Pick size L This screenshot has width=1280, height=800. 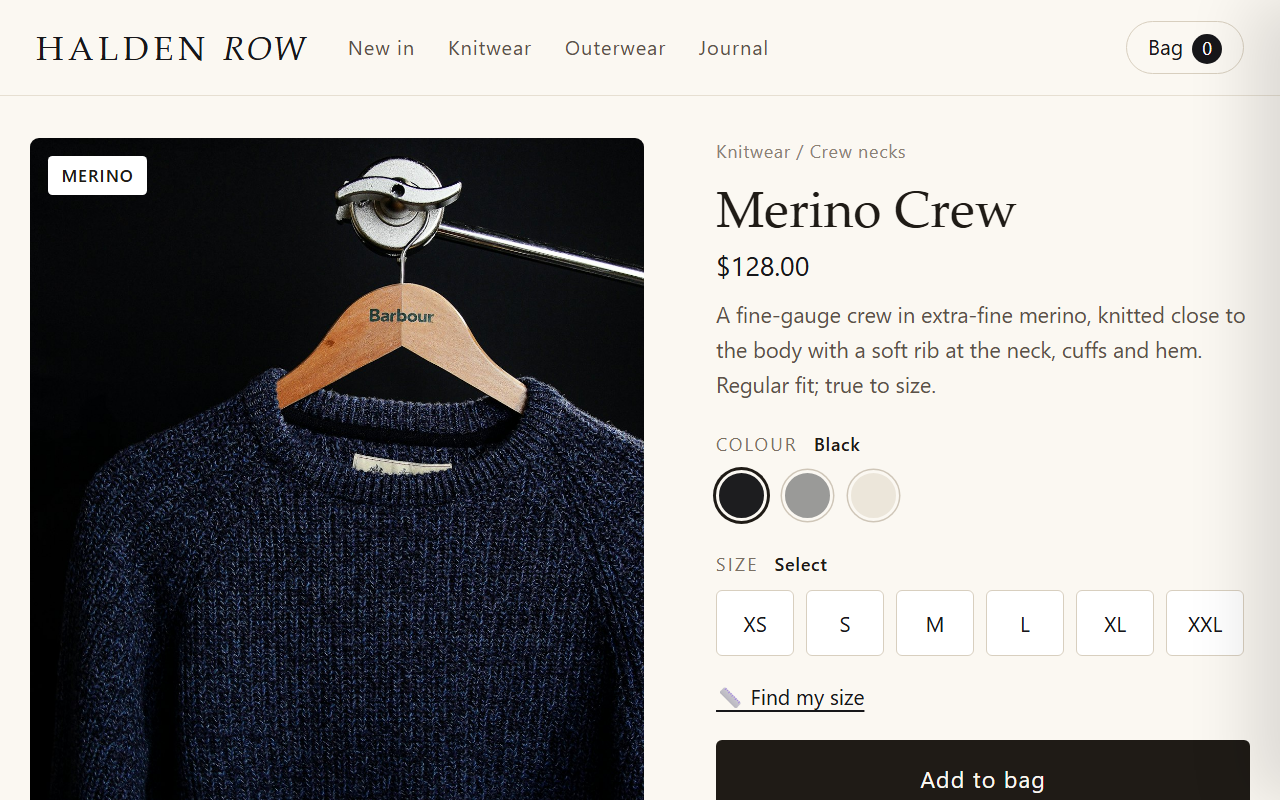pos(1025,623)
